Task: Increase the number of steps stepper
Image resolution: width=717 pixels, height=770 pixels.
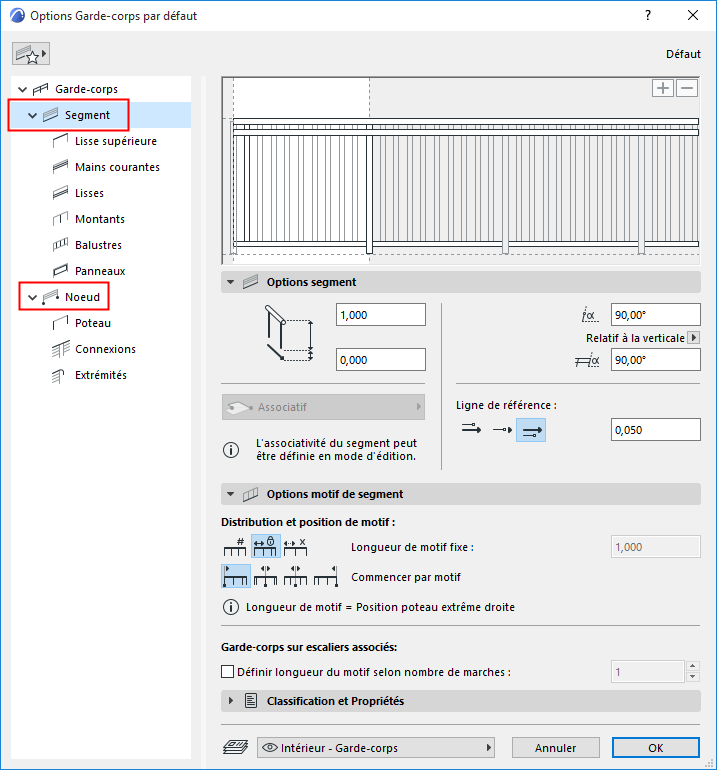Action: (692, 666)
